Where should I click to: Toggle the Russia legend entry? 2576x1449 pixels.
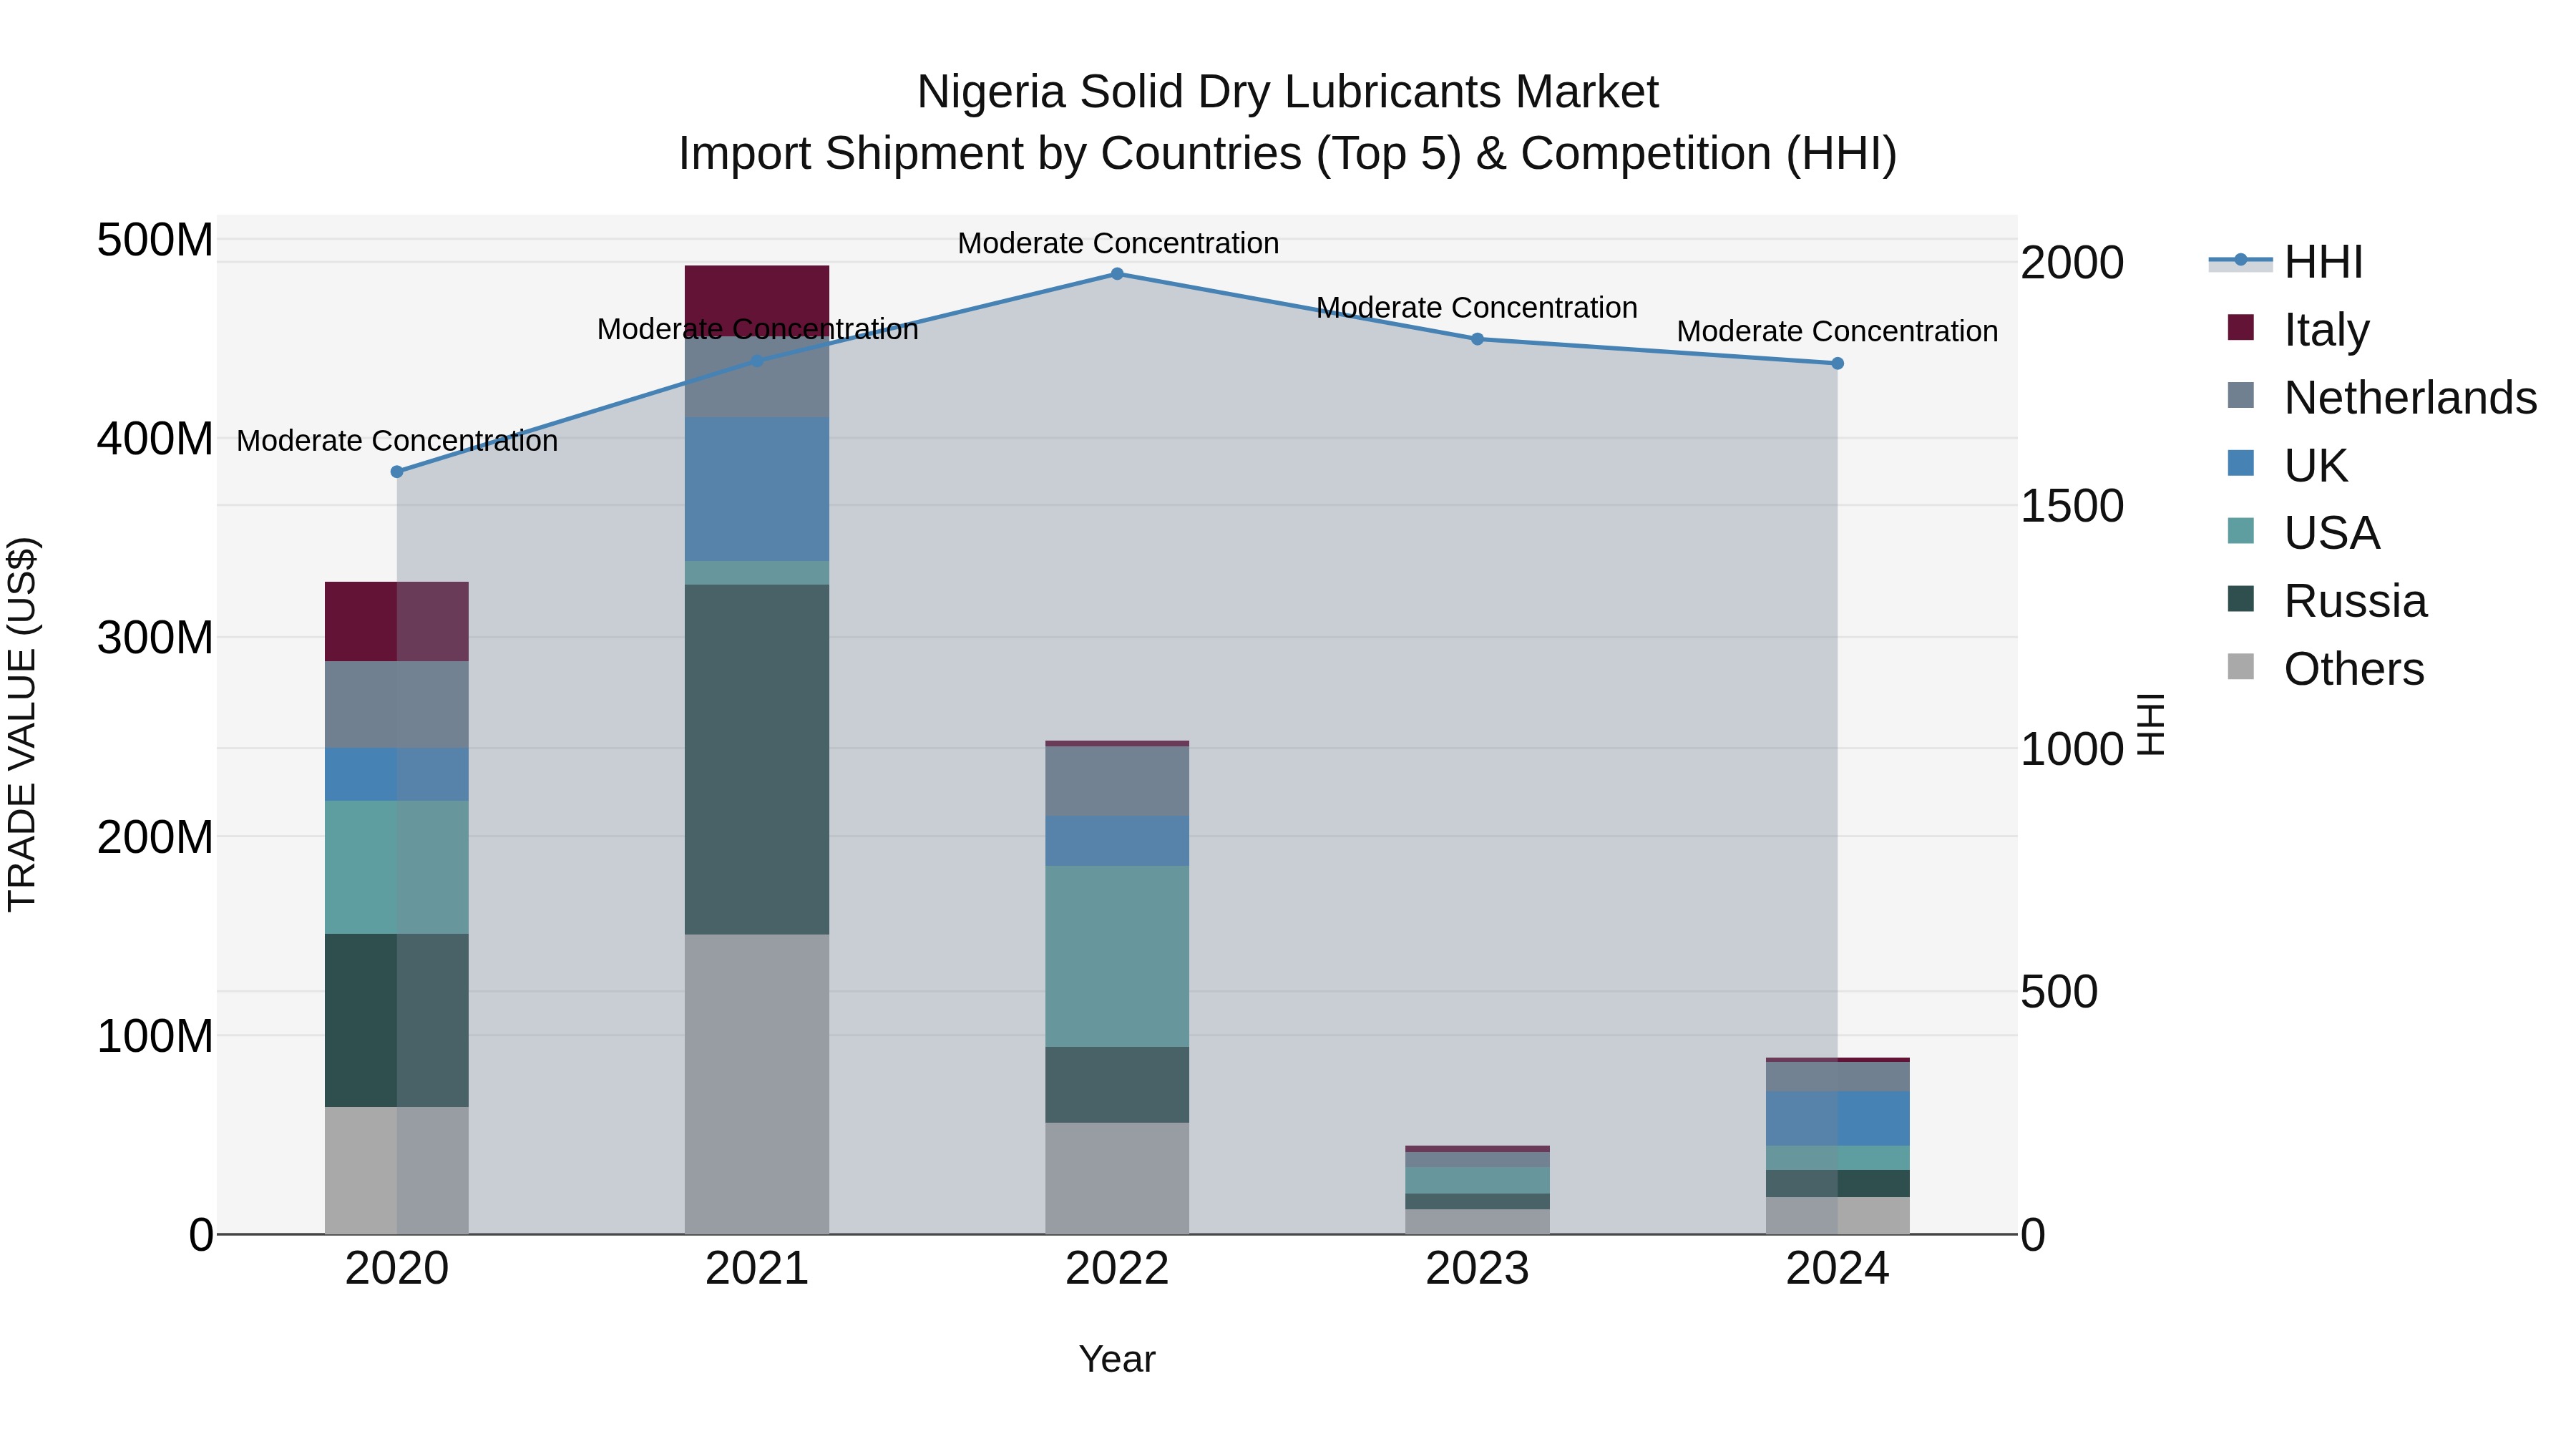coord(2327,600)
